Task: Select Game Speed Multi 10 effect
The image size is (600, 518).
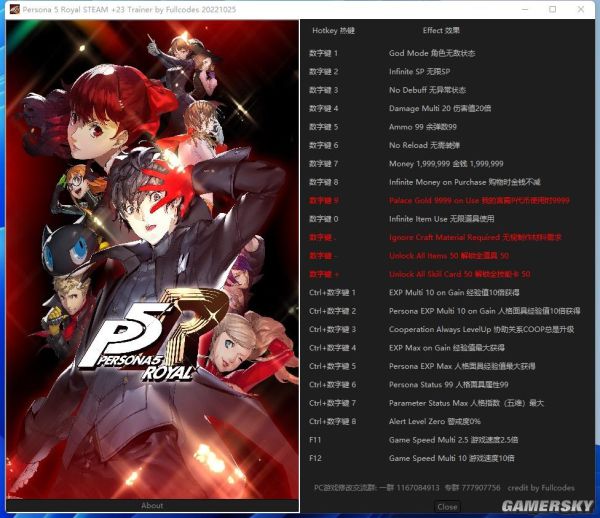Action: click(452, 458)
